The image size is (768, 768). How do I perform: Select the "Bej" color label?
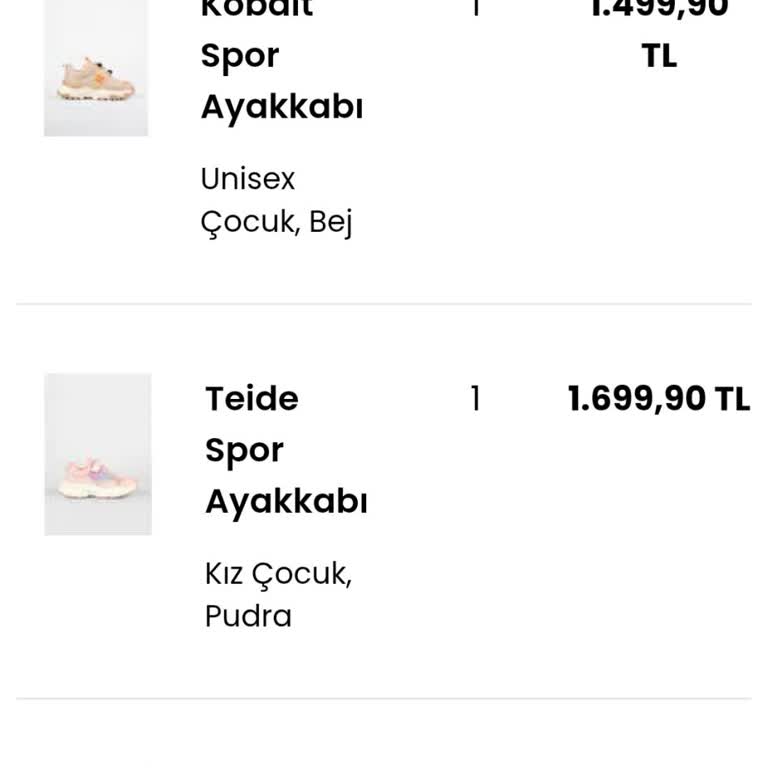click(x=330, y=221)
